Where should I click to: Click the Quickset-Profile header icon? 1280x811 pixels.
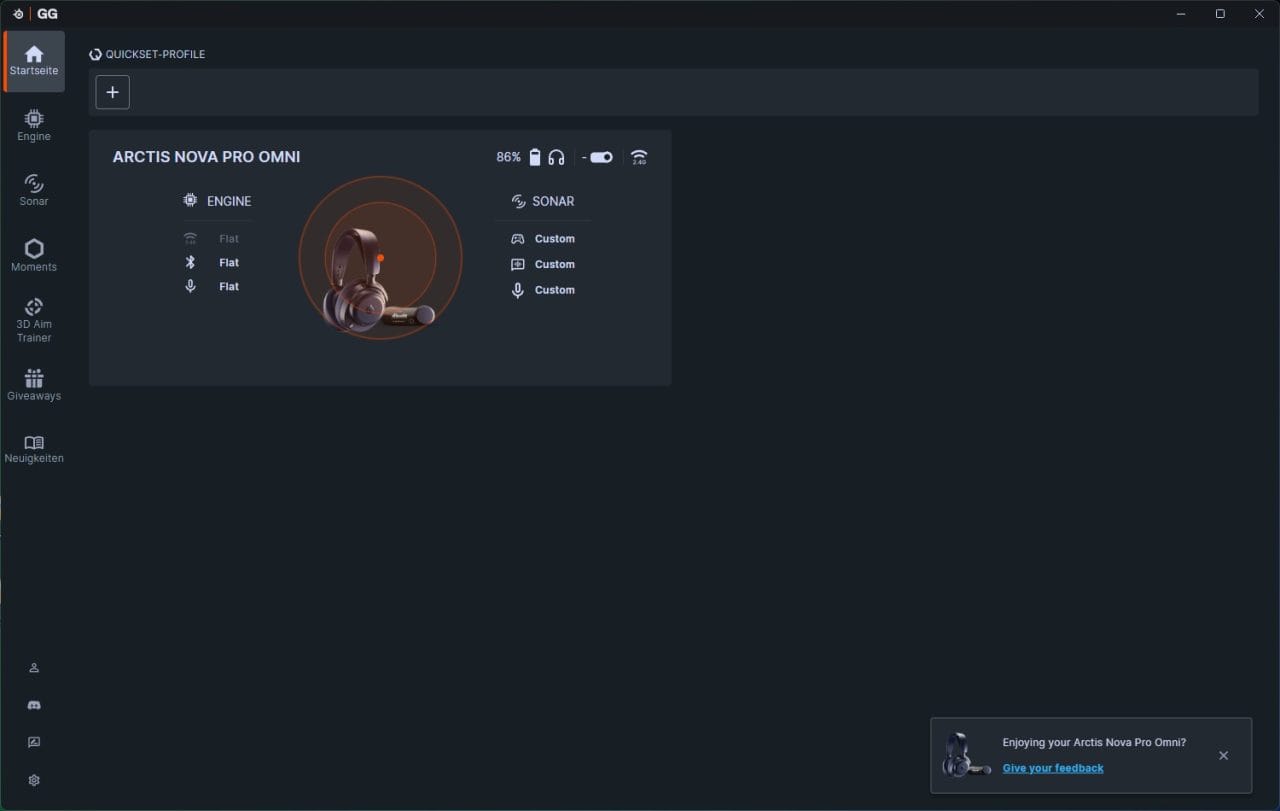coord(95,54)
